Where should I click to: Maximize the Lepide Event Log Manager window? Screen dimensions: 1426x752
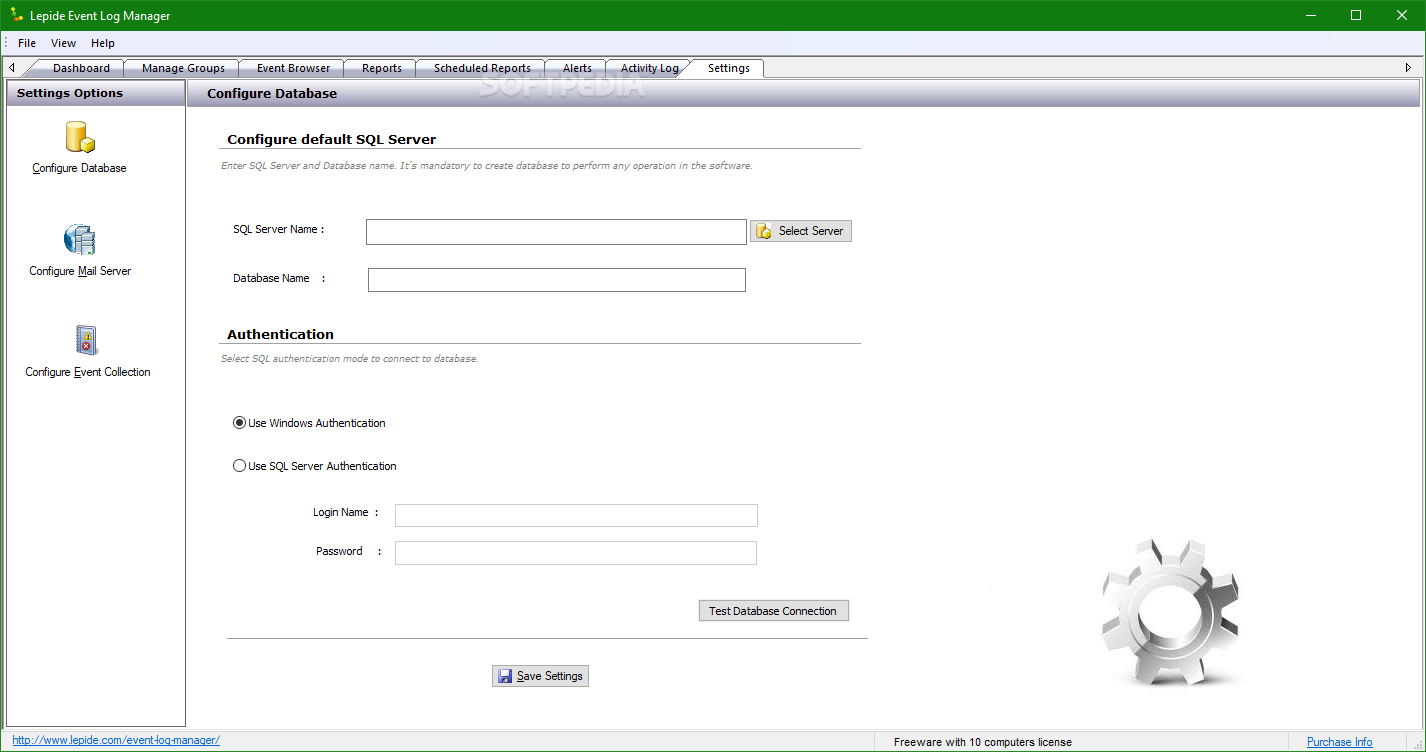click(x=1356, y=15)
